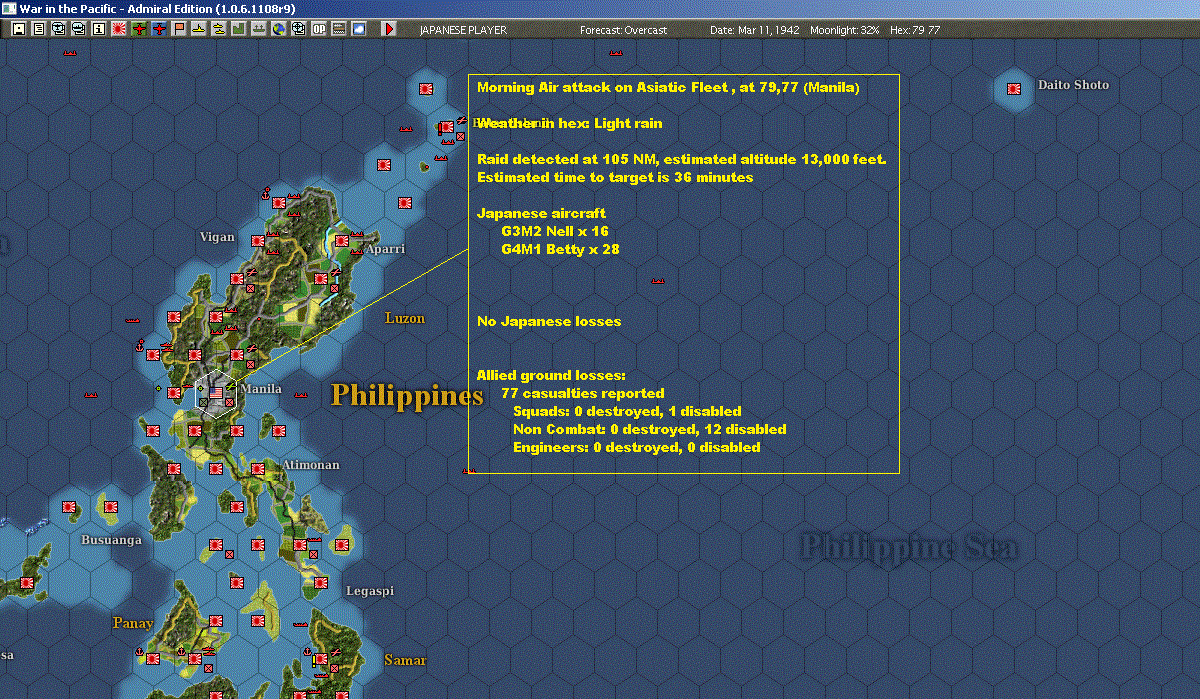Click the globe toolbar icon
This screenshot has width=1200, height=699.
click(278, 29)
